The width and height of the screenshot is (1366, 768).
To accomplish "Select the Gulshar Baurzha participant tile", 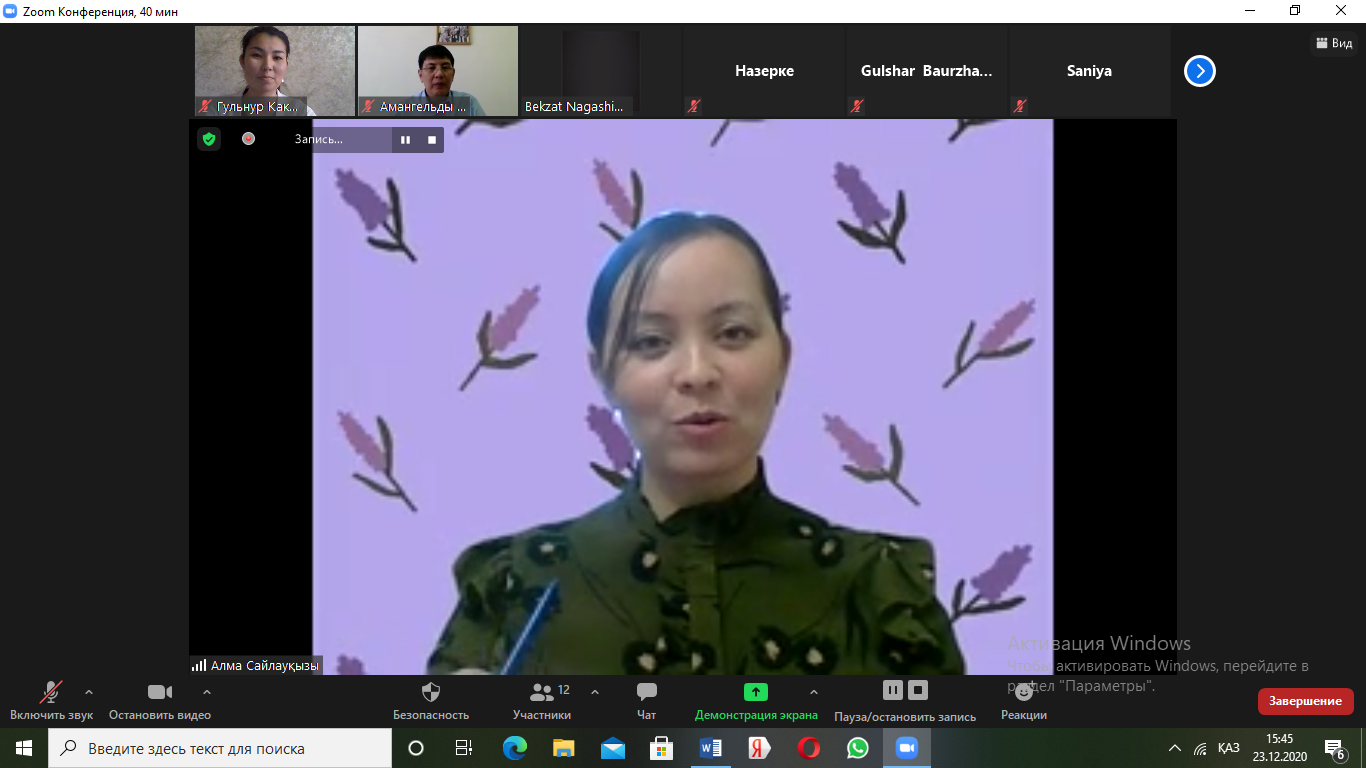I will tap(927, 71).
